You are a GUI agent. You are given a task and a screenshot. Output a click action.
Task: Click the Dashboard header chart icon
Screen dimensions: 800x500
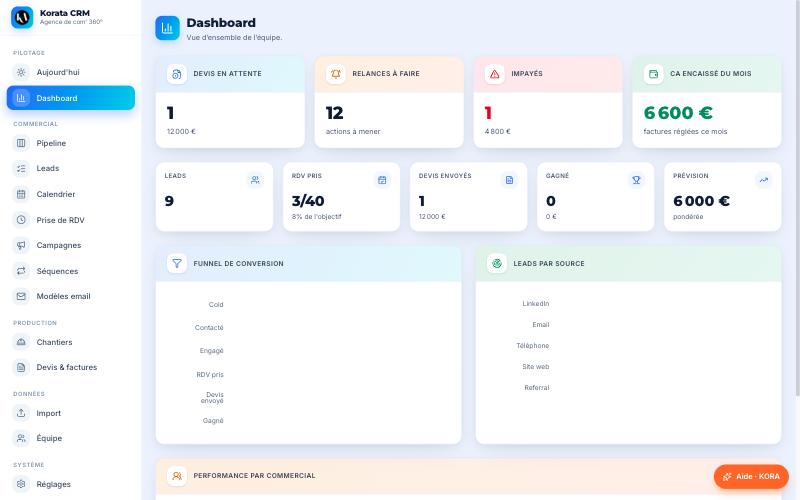167,28
